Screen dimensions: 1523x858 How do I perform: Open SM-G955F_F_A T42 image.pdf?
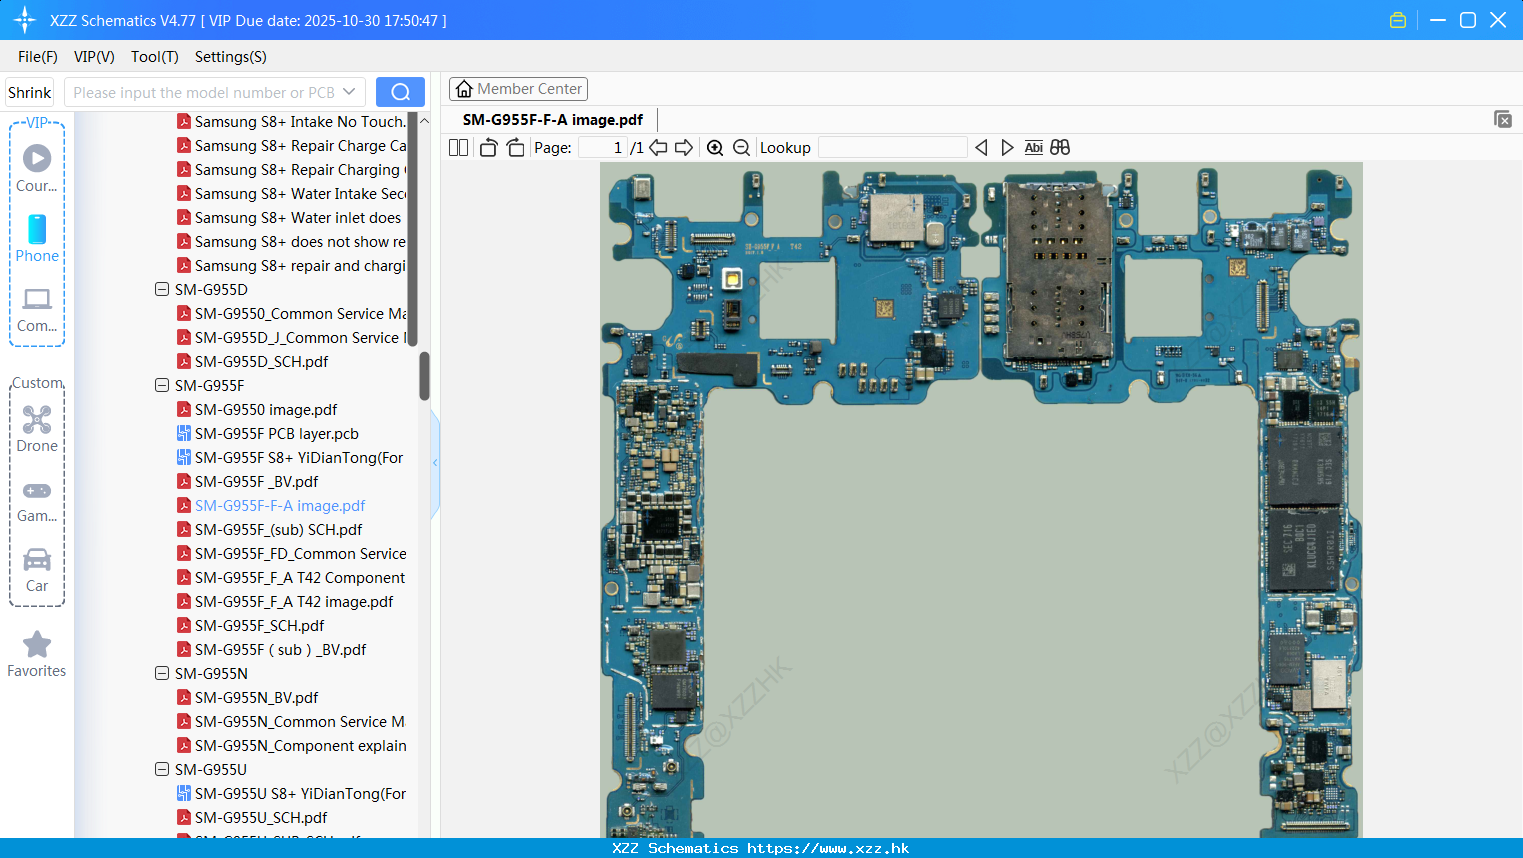click(294, 601)
